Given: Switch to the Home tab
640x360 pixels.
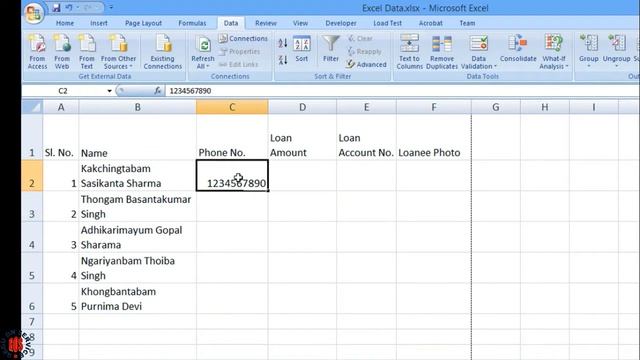Looking at the screenshot, I should (65, 23).
